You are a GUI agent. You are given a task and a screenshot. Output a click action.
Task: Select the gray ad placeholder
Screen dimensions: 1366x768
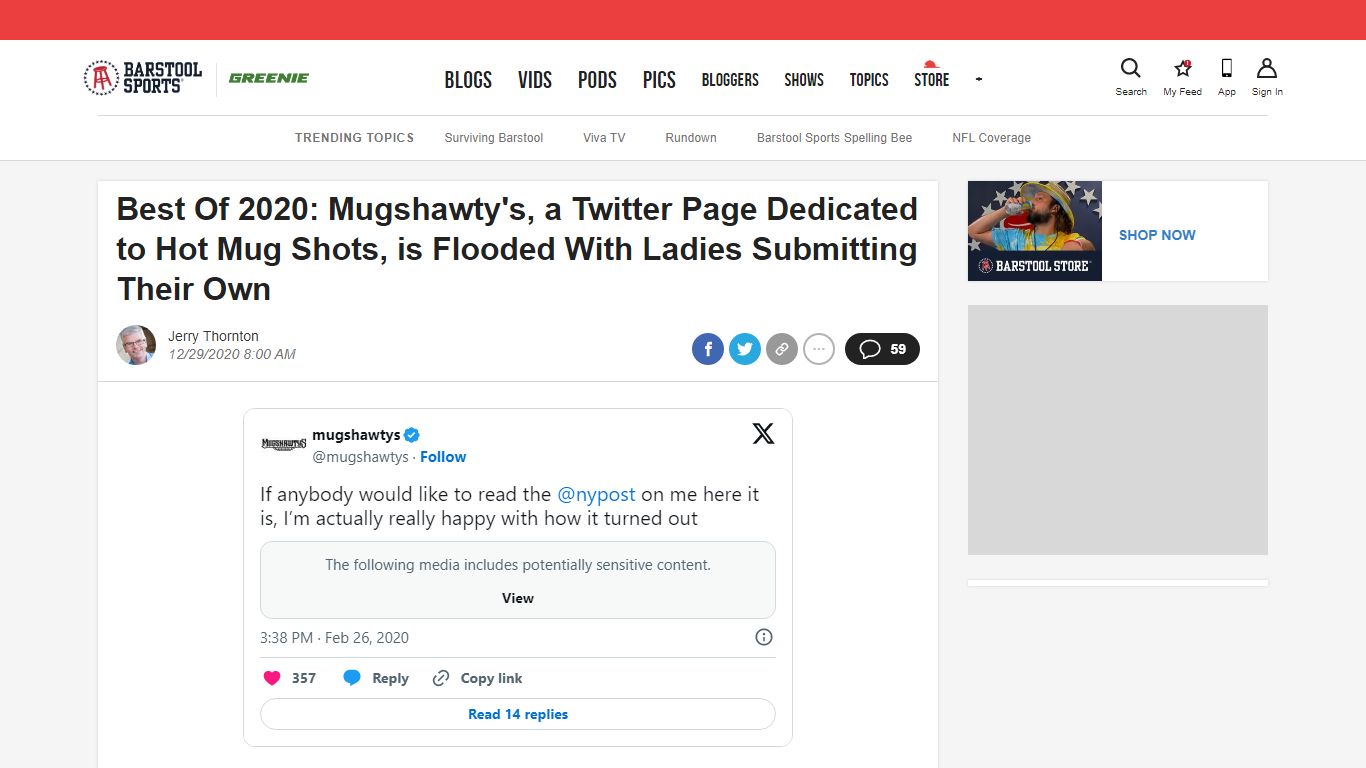pos(1118,430)
